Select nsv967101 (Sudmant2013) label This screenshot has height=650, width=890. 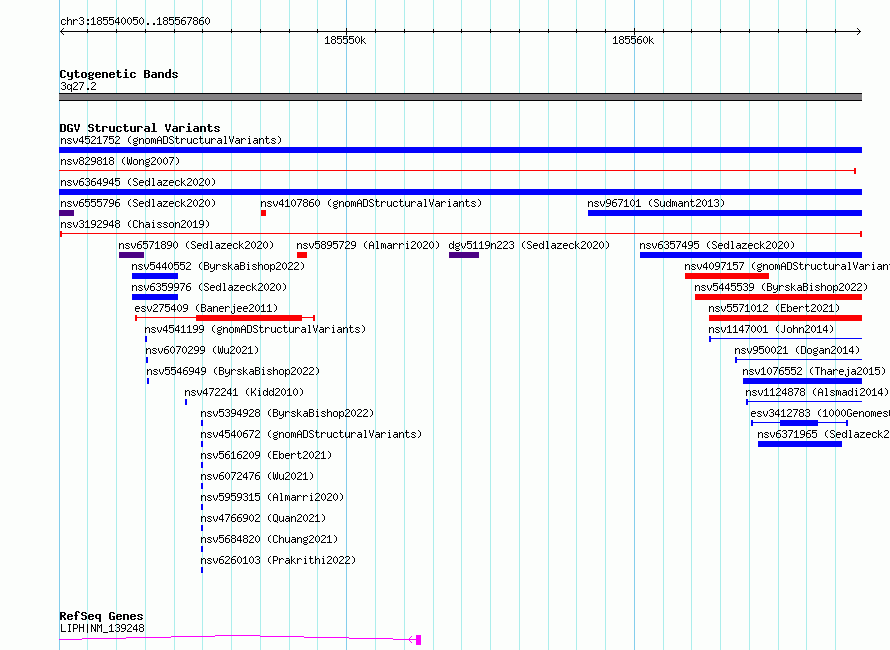(x=656, y=203)
